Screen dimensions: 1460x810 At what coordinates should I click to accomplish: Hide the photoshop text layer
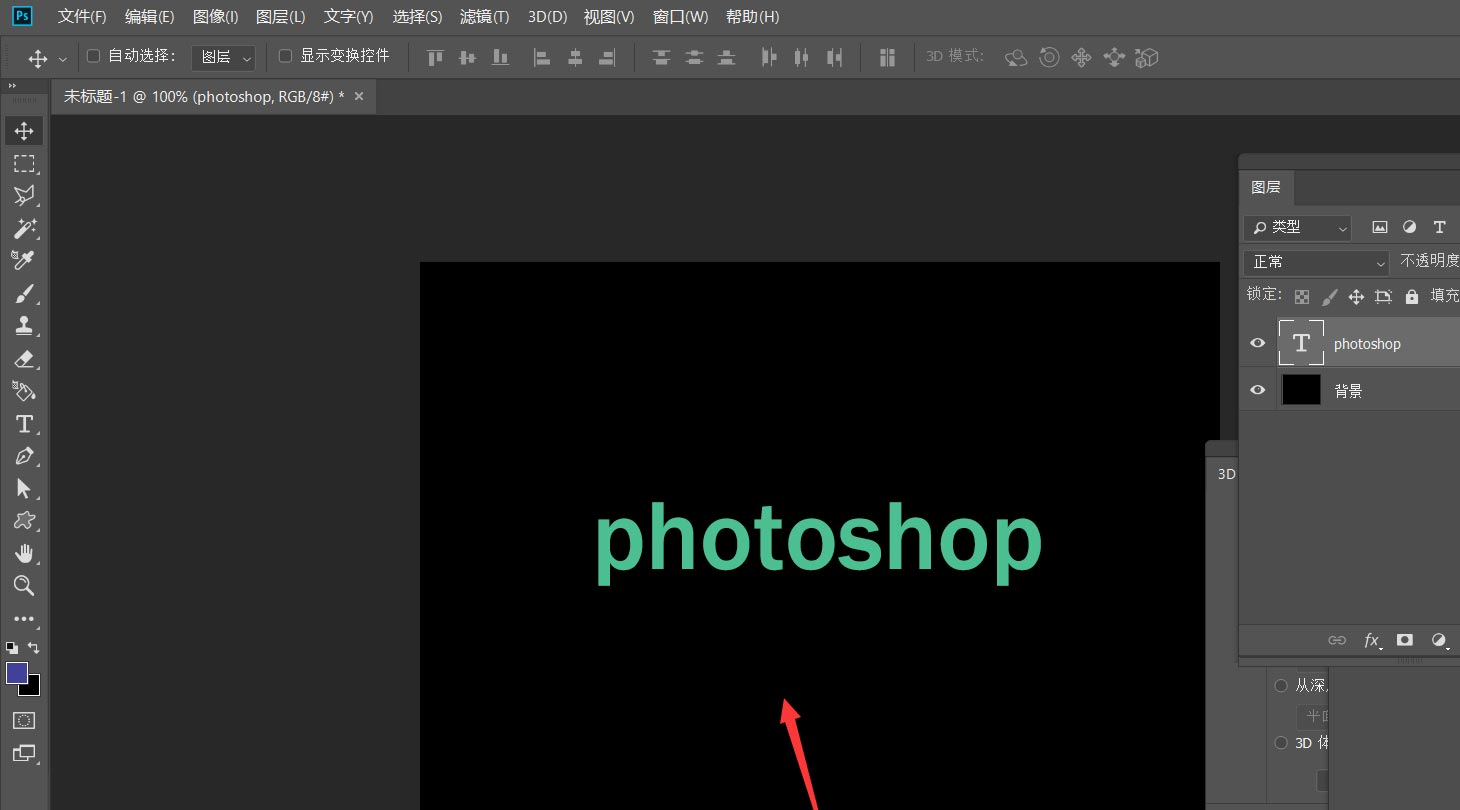1257,342
